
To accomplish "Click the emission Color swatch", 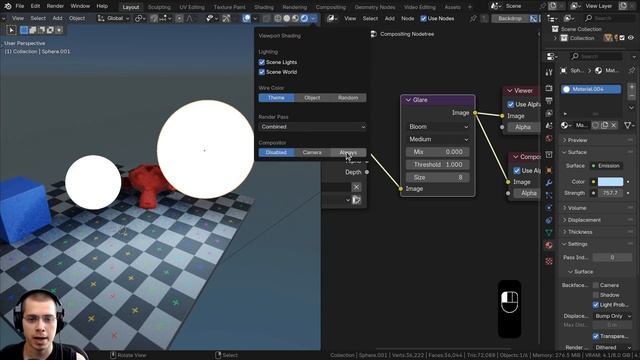I will (x=611, y=182).
